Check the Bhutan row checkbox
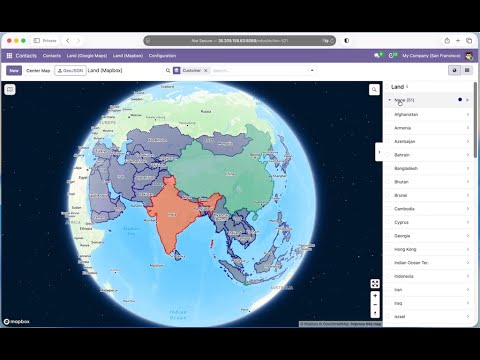The image size is (480, 360). tap(387, 182)
